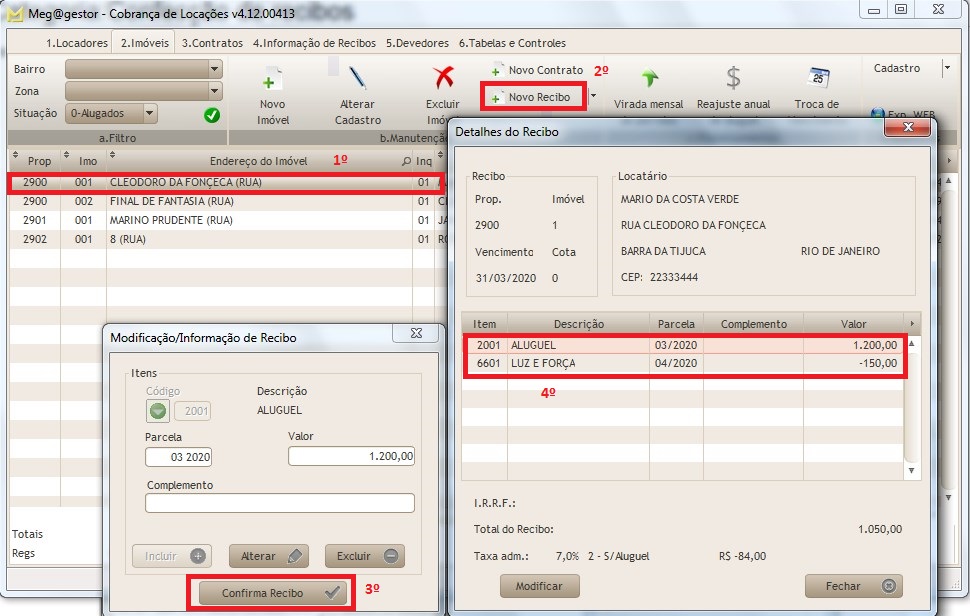Click Novo Contrato in the toolbar
This screenshot has width=970, height=616.
pos(537,70)
